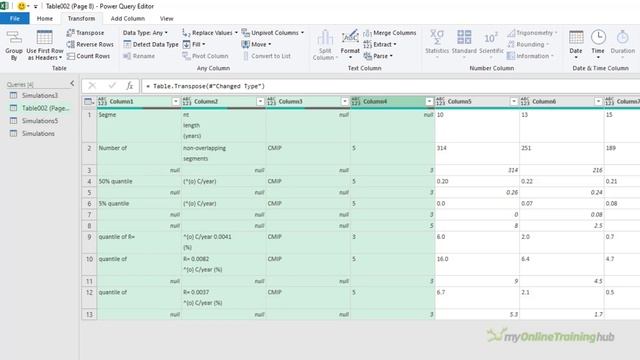Open Column6 filter dropdown
This screenshot has height=360, width=640.
pos(598,101)
